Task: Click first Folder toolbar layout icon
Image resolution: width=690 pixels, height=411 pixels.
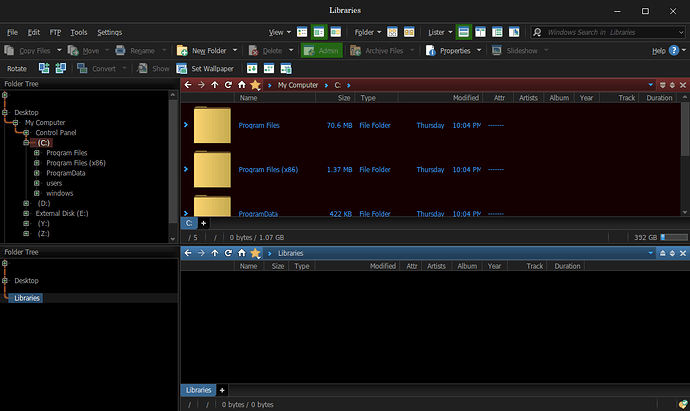Action: 392,32
